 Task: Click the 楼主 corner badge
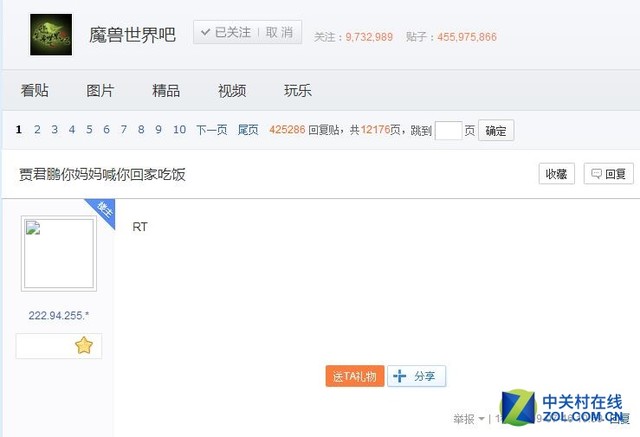[x=104, y=210]
